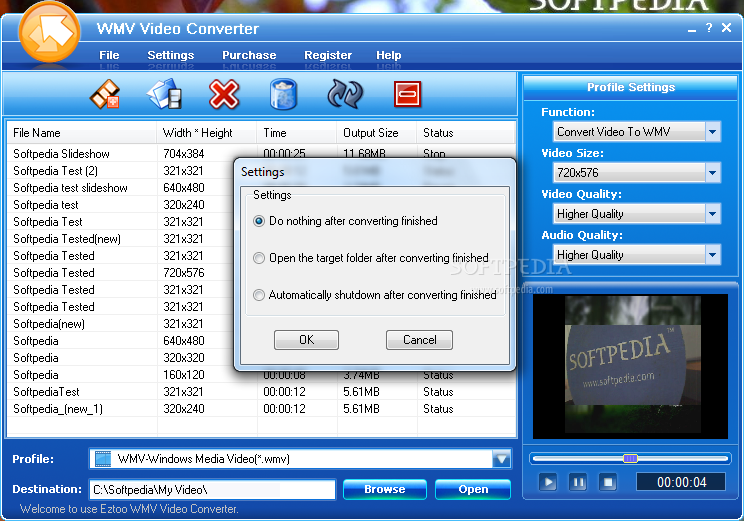Image resolution: width=744 pixels, height=521 pixels.
Task: Open the Purchase menu
Action: click(249, 55)
